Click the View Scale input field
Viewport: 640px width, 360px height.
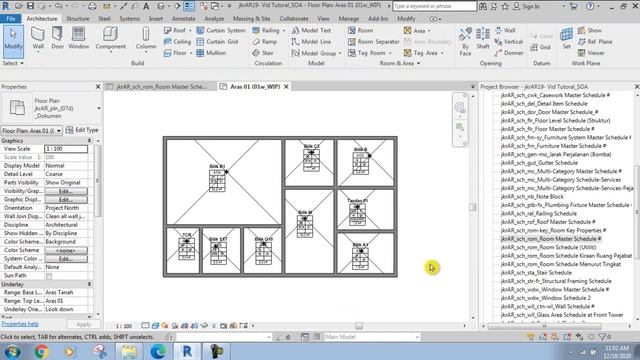coord(66,149)
